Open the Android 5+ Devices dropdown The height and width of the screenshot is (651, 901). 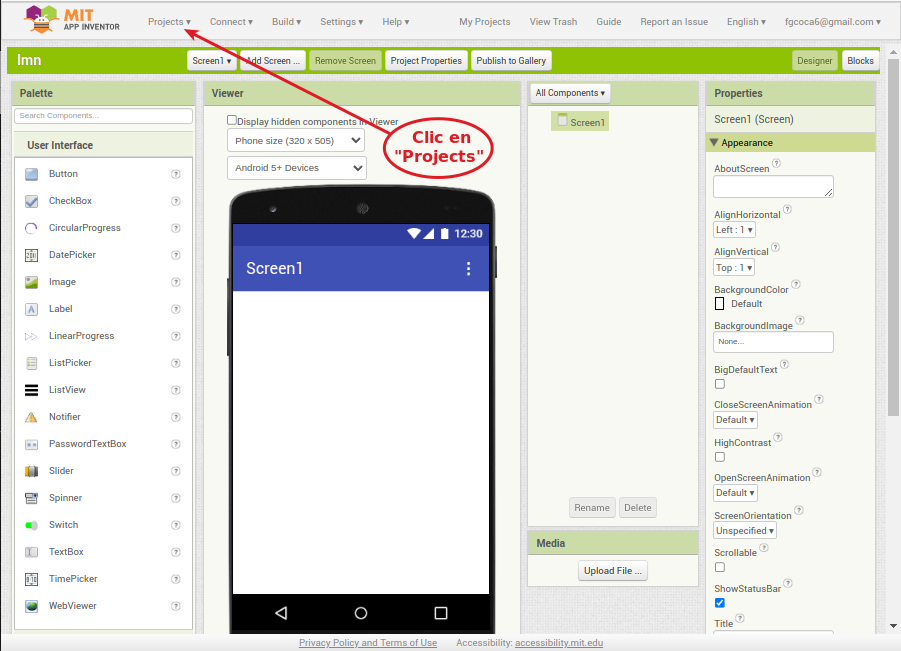pos(297,168)
